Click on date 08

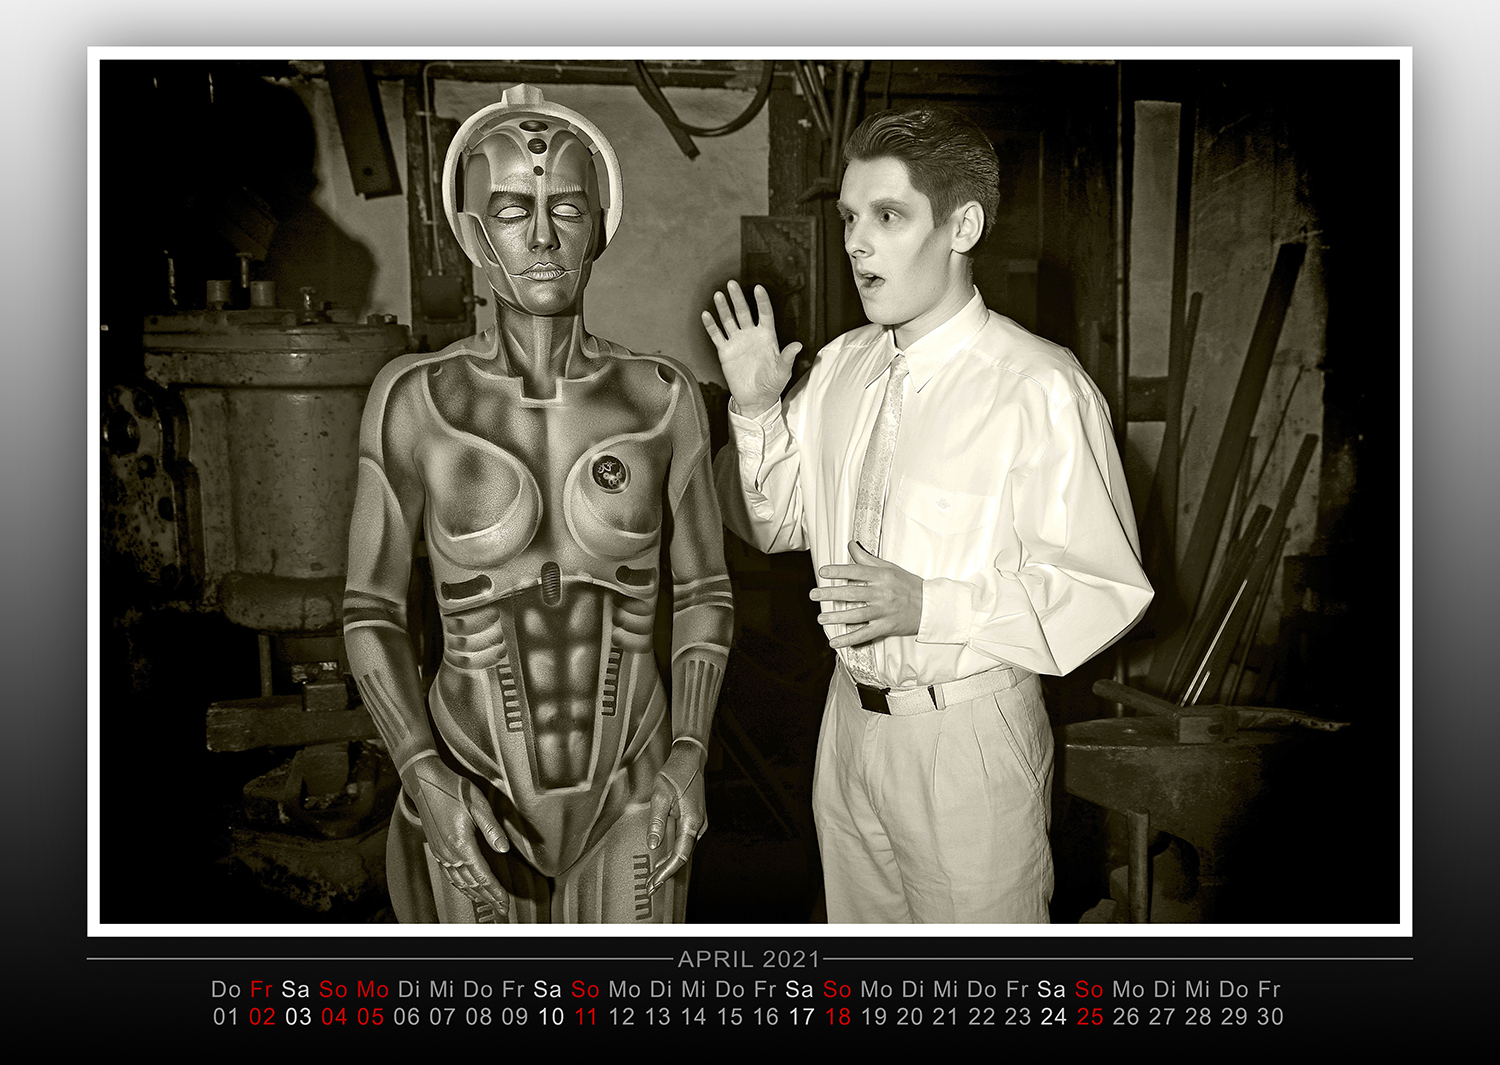click(x=478, y=1017)
